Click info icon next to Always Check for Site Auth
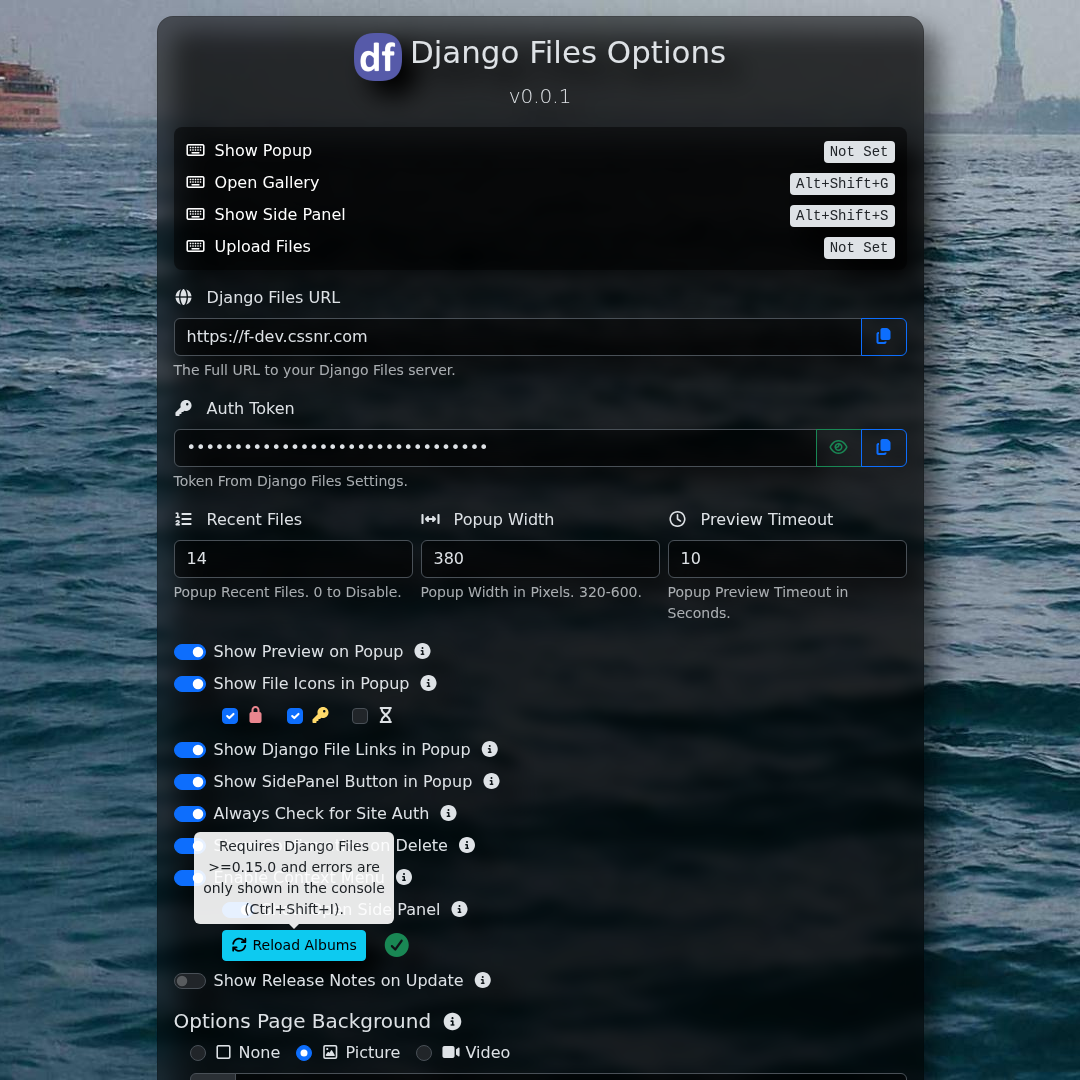 tap(448, 813)
